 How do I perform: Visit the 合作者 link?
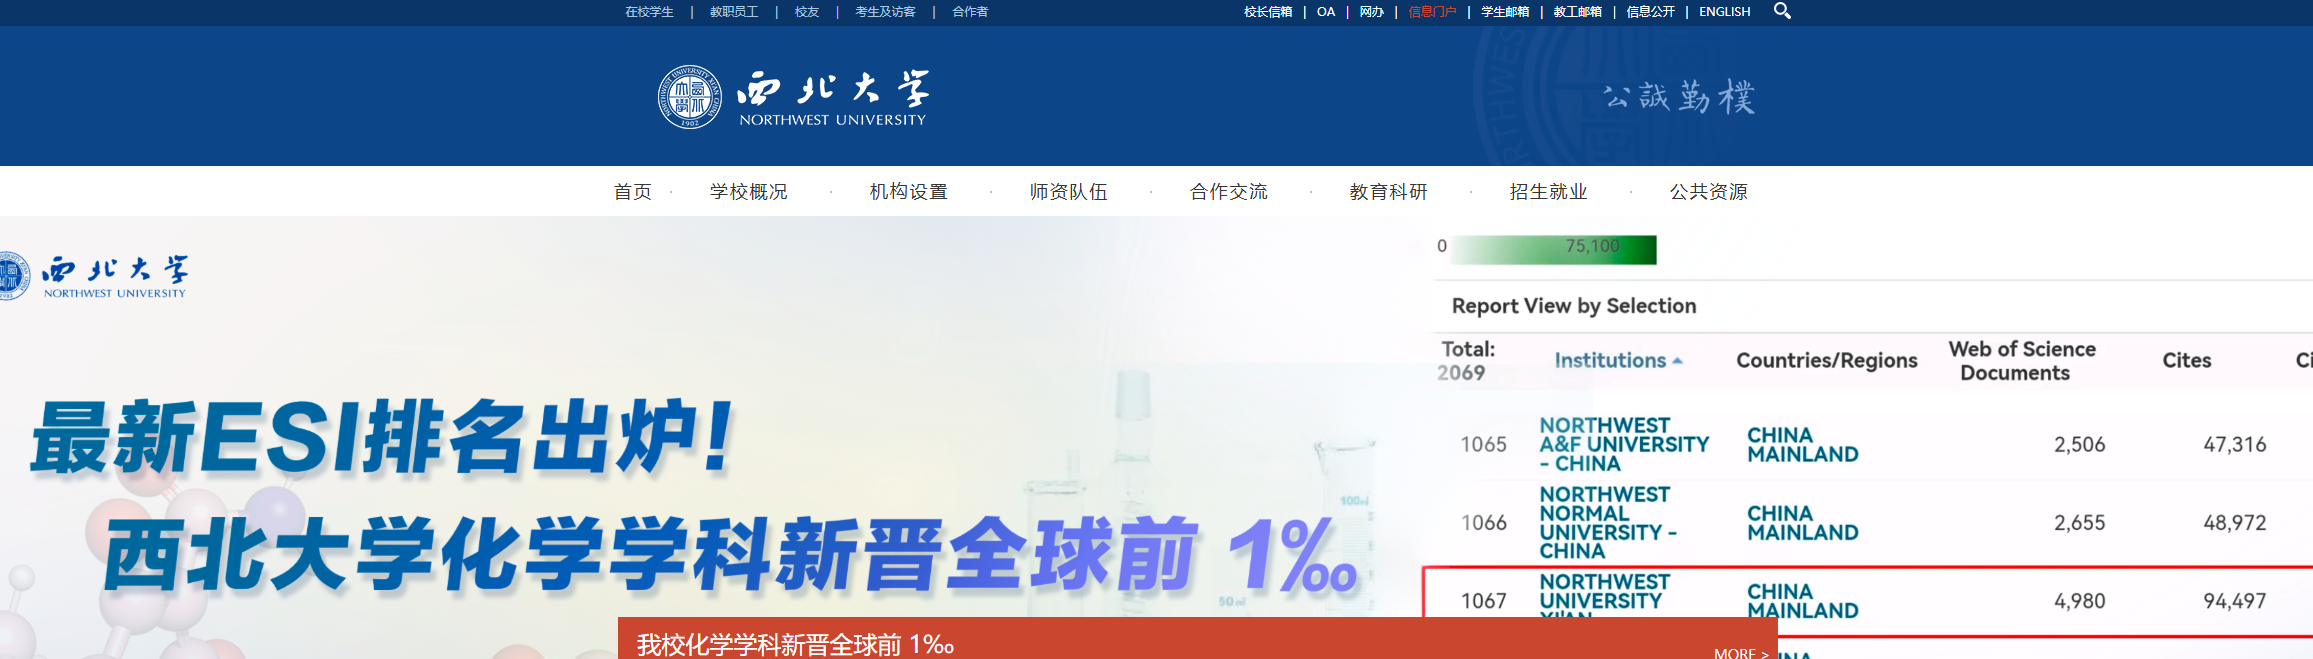click(970, 12)
